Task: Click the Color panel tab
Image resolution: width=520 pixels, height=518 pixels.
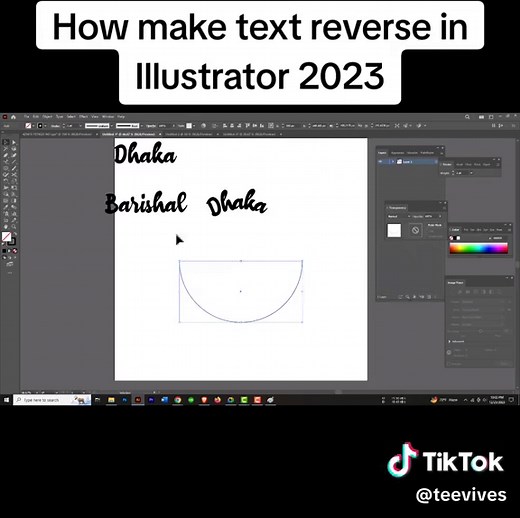Action: point(455,230)
